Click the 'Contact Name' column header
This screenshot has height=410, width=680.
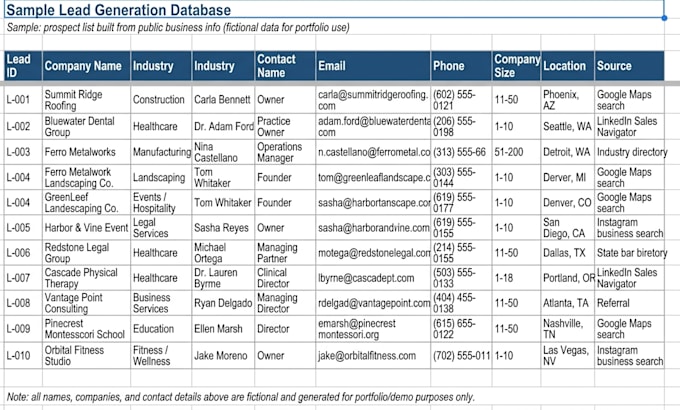pos(285,66)
